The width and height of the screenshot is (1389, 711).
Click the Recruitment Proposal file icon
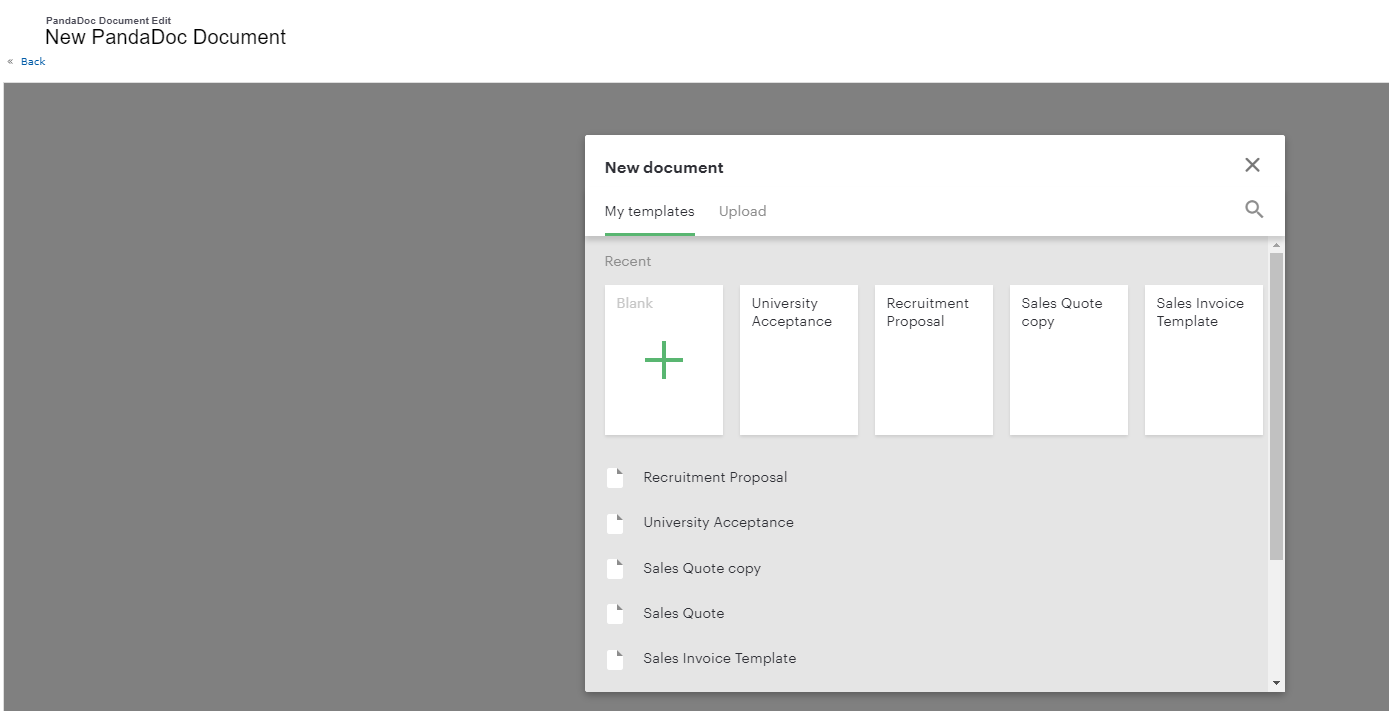(615, 478)
